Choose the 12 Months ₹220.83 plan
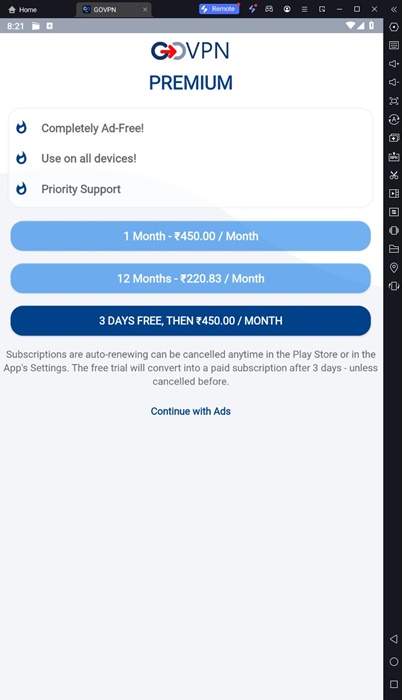Image resolution: width=402 pixels, height=700 pixels. click(190, 278)
